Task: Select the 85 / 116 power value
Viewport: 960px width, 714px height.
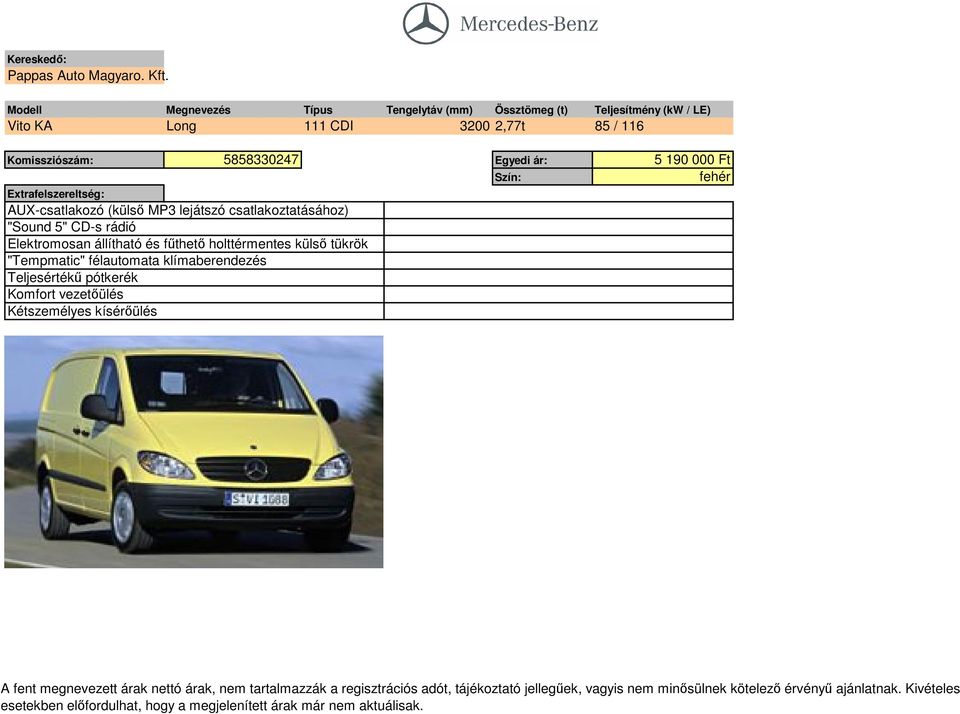Action: click(x=619, y=126)
